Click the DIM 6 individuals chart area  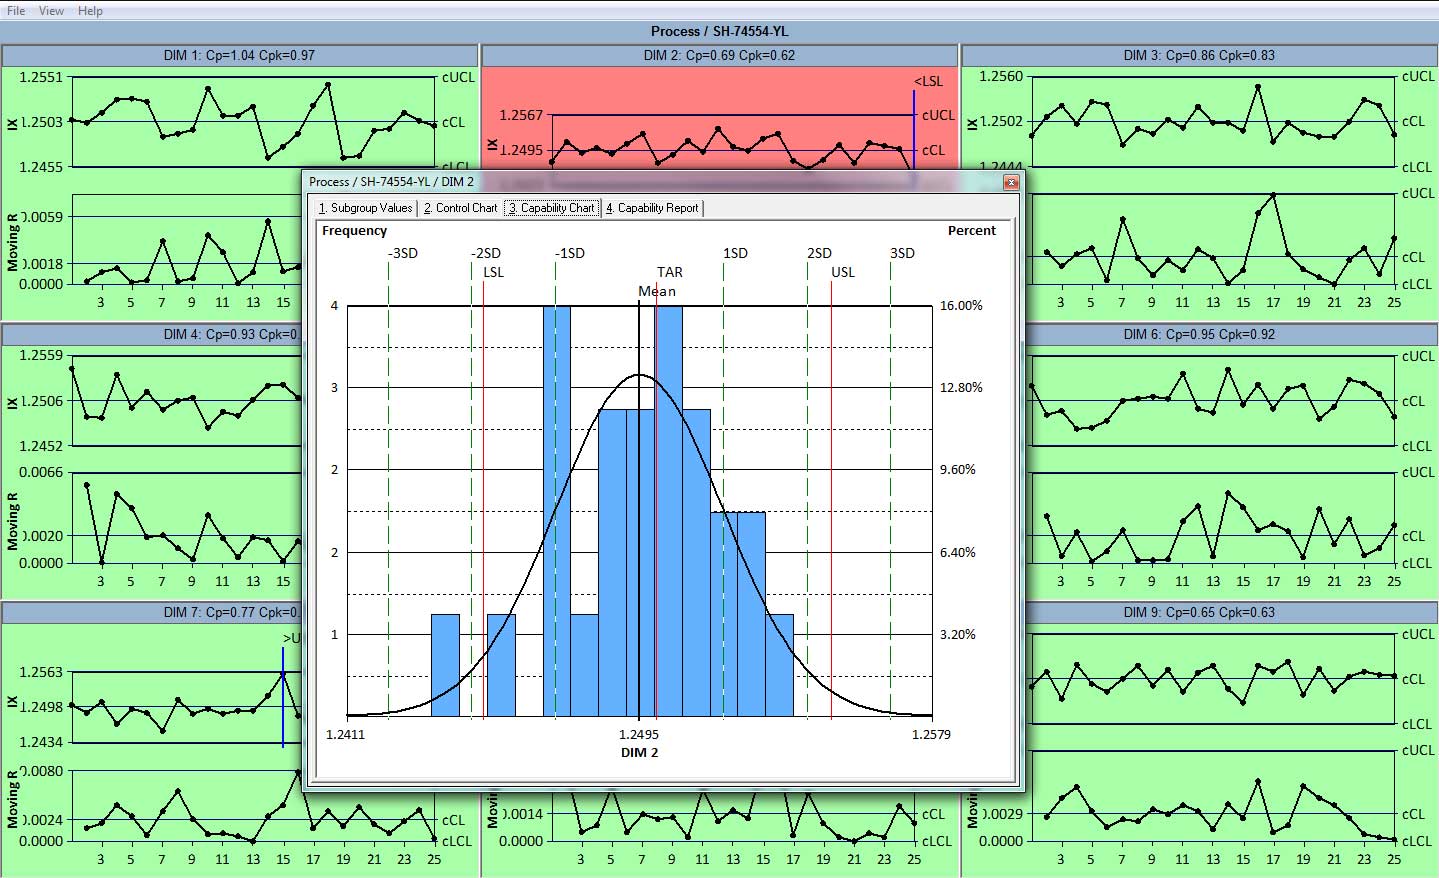[x=1213, y=401]
